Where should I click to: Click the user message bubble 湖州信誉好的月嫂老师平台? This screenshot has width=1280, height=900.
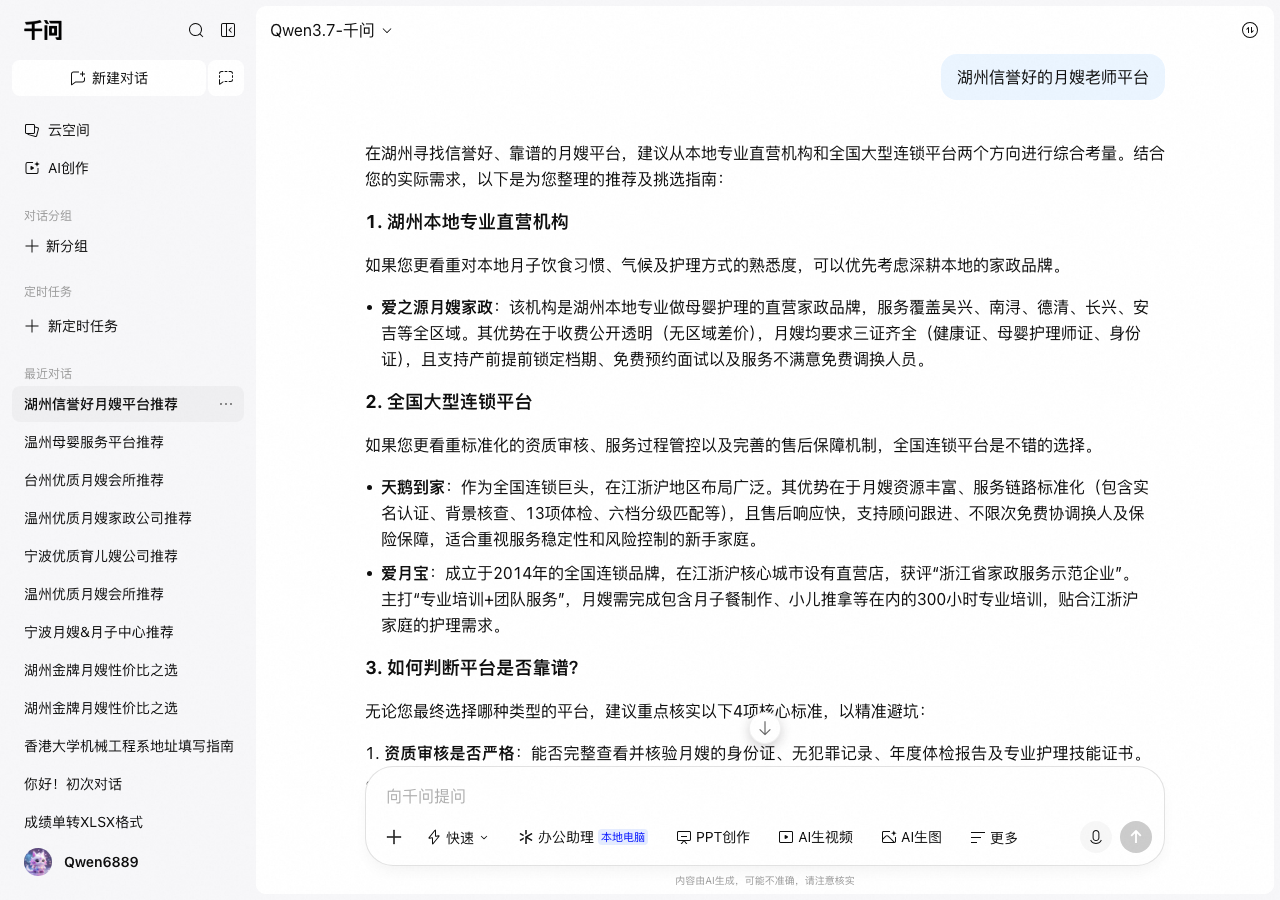pyautogui.click(x=1053, y=77)
